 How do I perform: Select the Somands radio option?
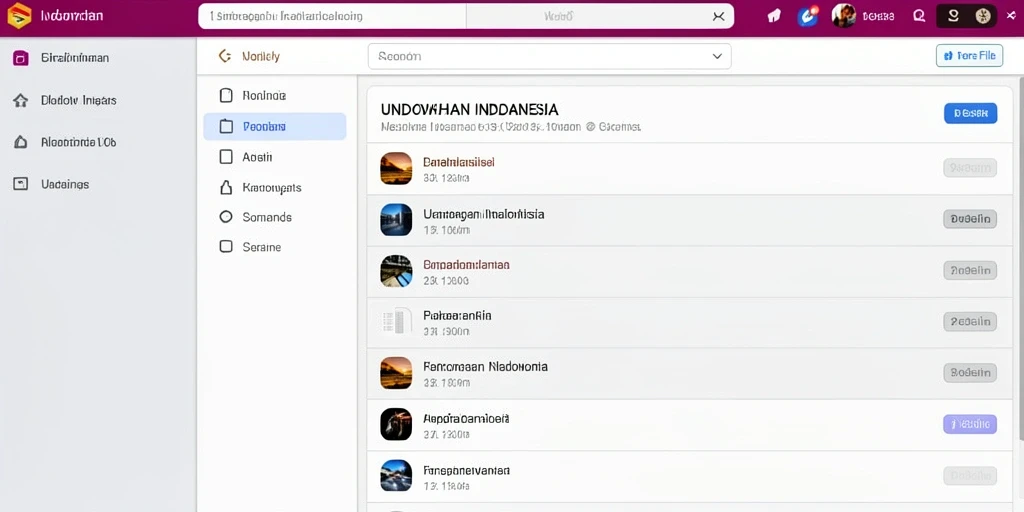(226, 217)
